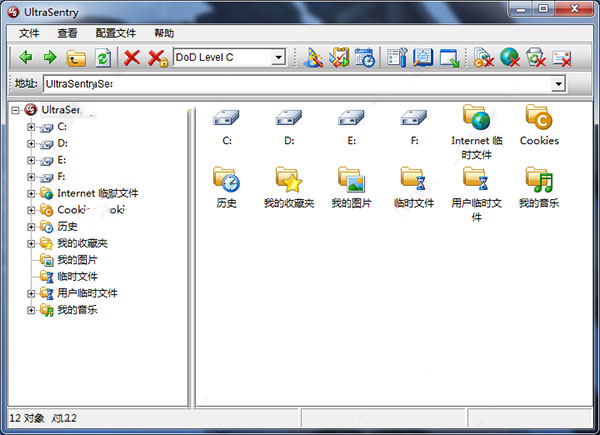Viewport: 600px width, 435px height.
Task: Go up one folder level
Action: click(76, 58)
